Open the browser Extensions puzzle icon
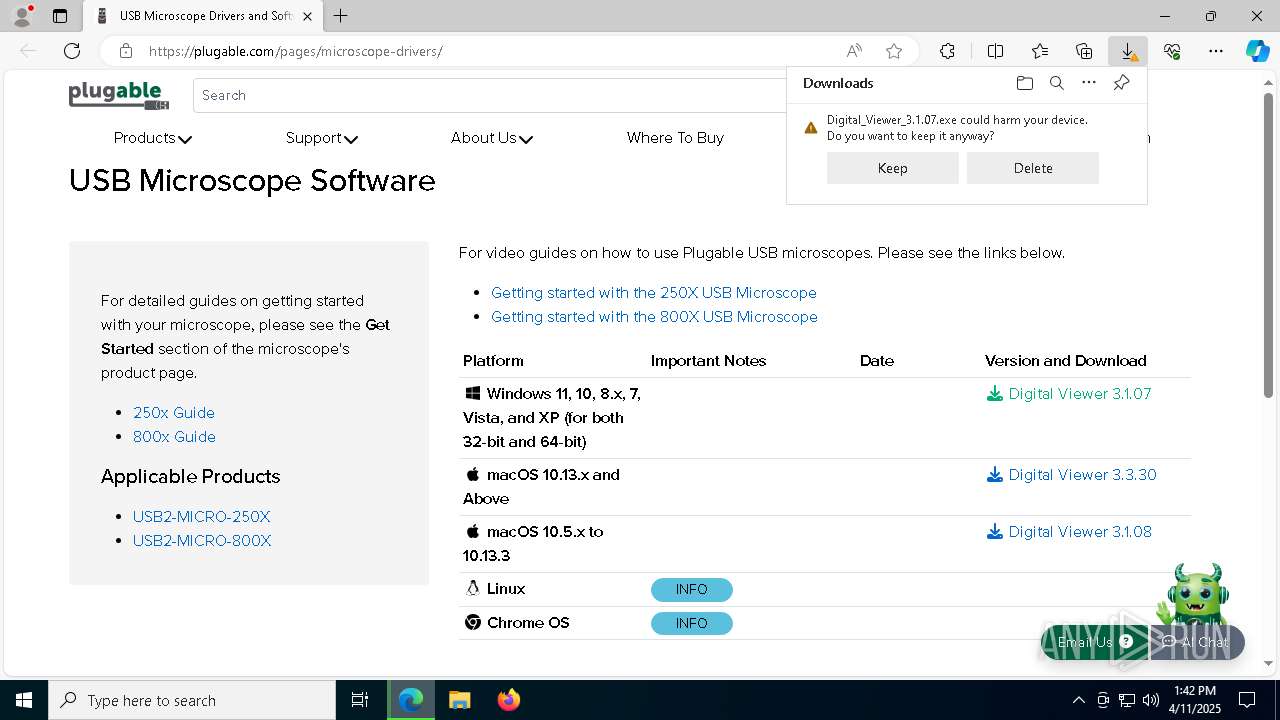The width and height of the screenshot is (1280, 720). (947, 51)
